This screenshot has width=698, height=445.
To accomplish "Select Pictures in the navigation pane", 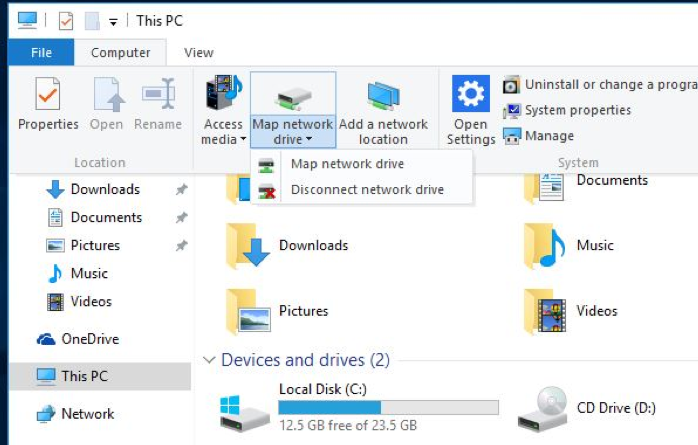I will coord(95,245).
